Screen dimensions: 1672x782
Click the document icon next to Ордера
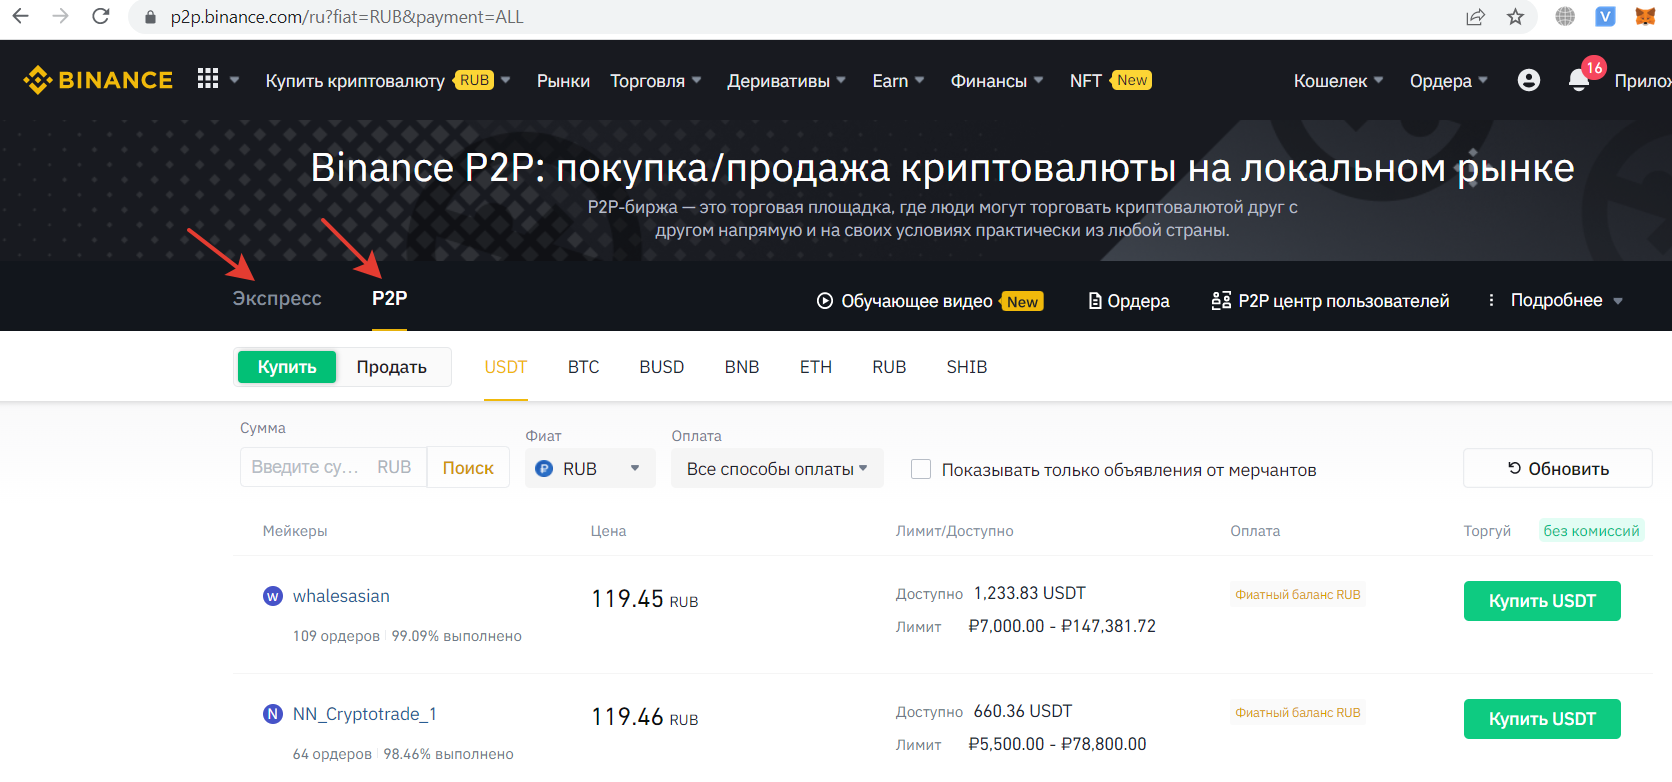pos(1095,301)
